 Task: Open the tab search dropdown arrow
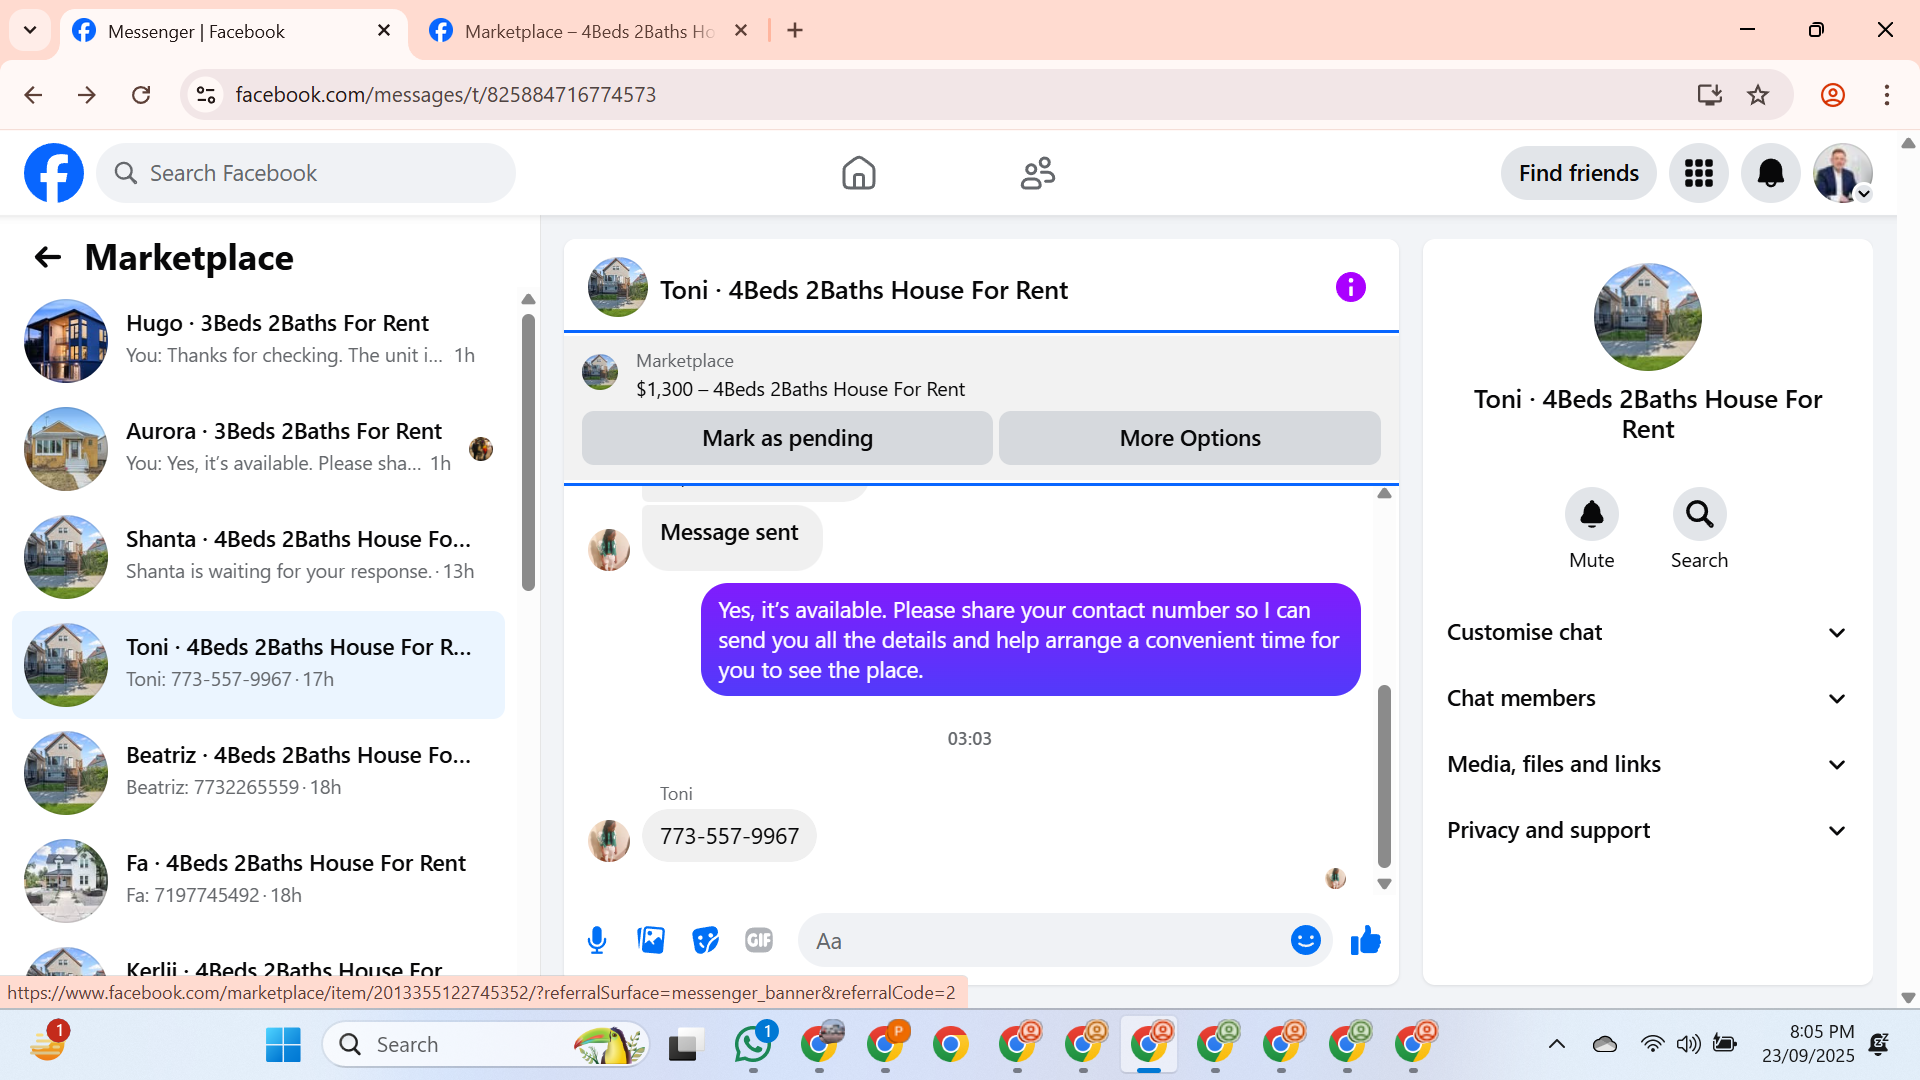pos(30,30)
